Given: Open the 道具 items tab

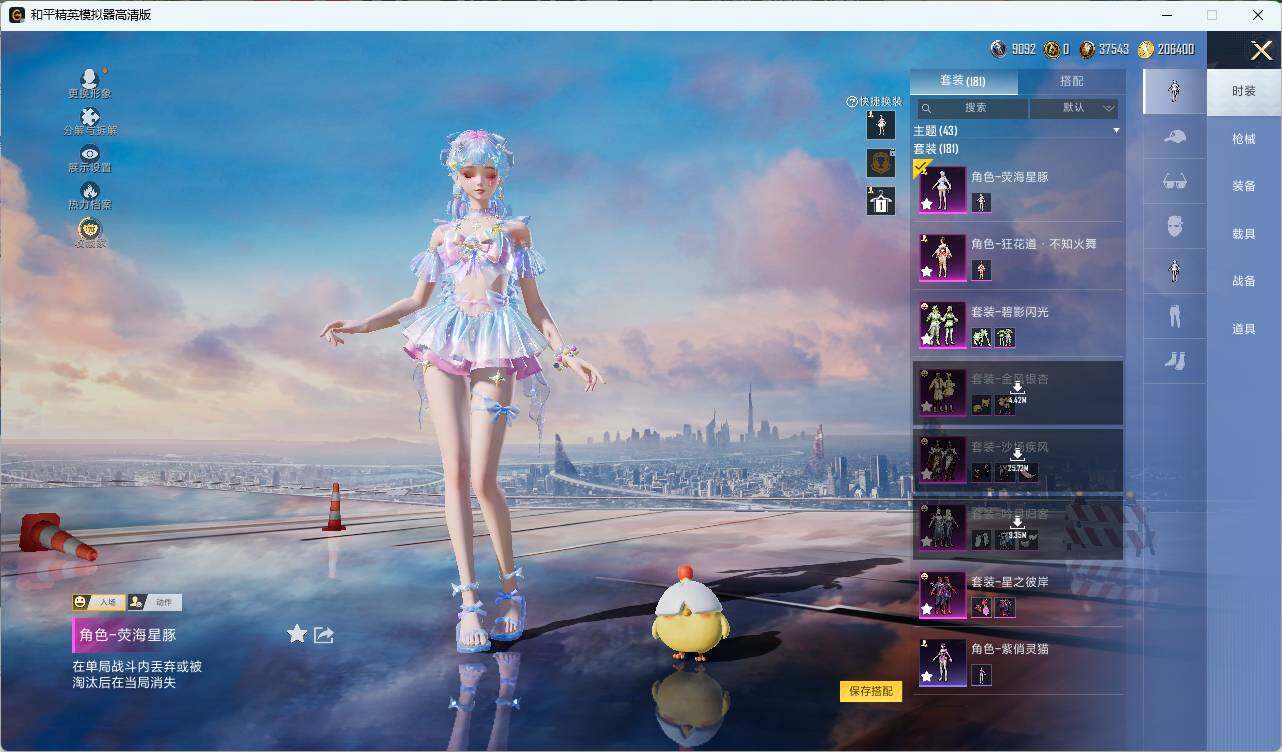Looking at the screenshot, I should pos(1244,329).
